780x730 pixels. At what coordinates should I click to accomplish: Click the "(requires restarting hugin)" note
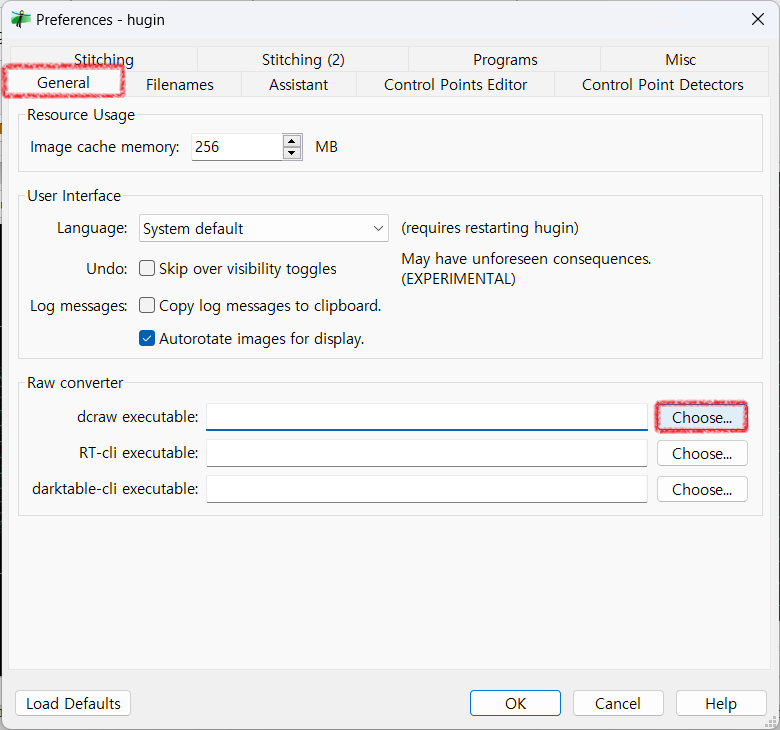point(490,228)
